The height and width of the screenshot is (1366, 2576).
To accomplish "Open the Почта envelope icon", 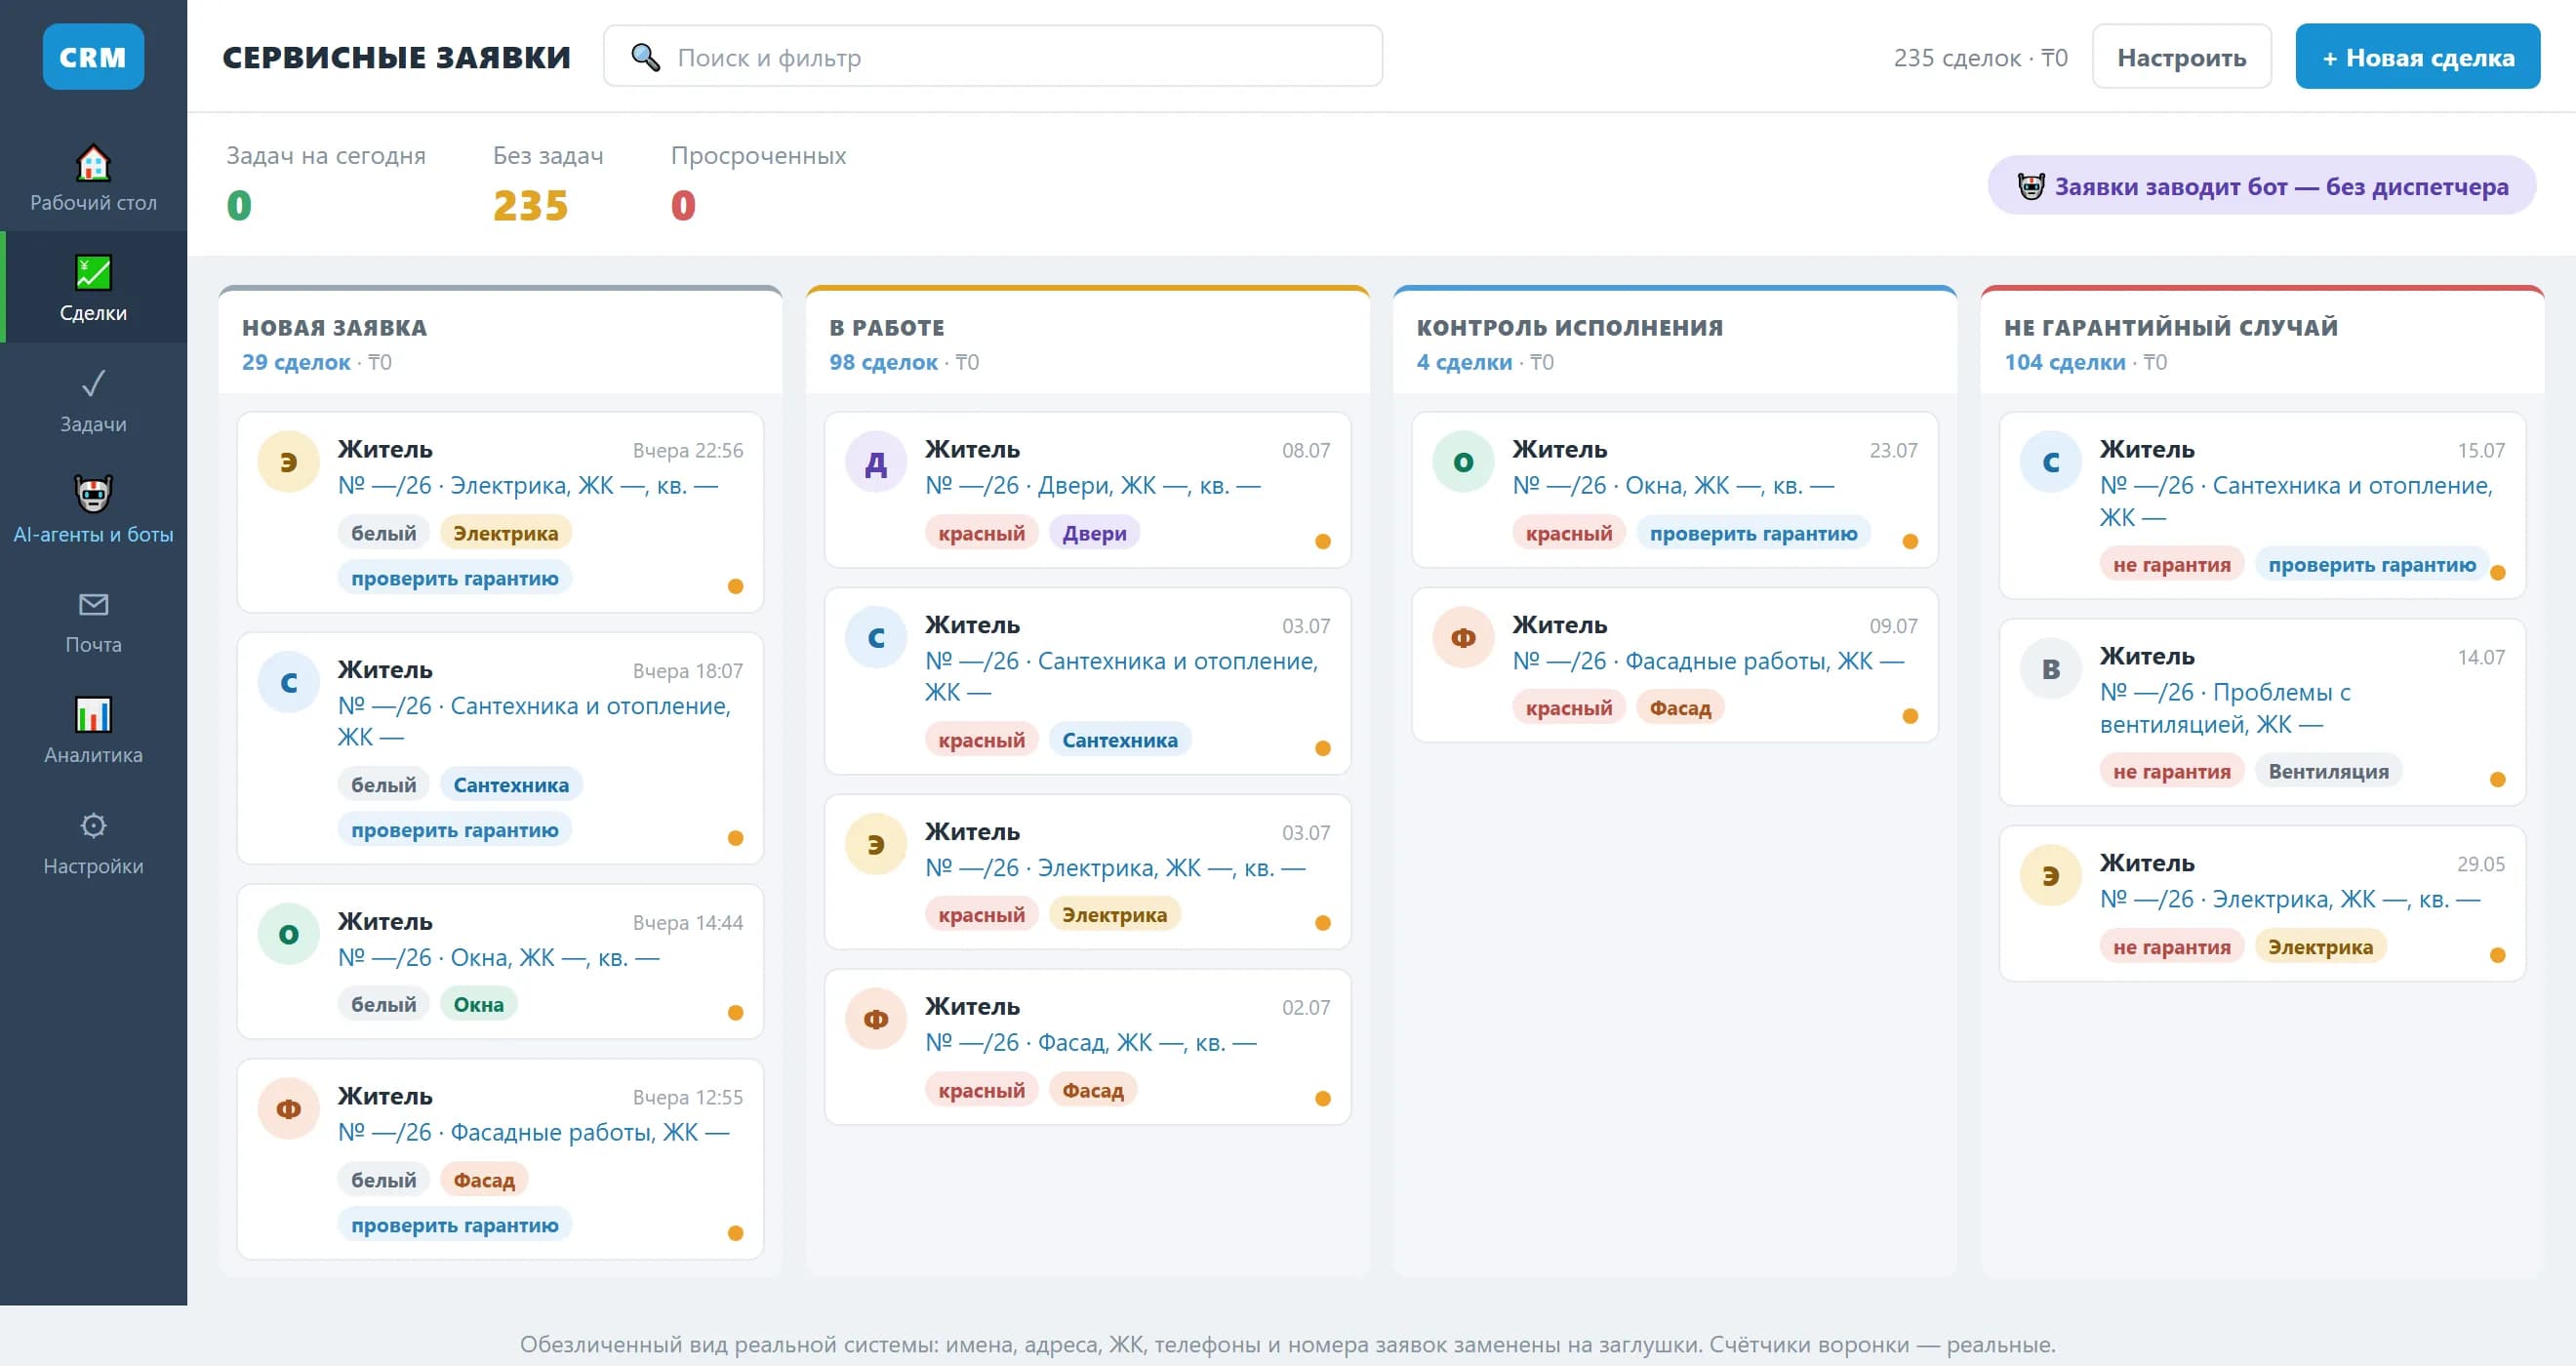I will tap(93, 604).
